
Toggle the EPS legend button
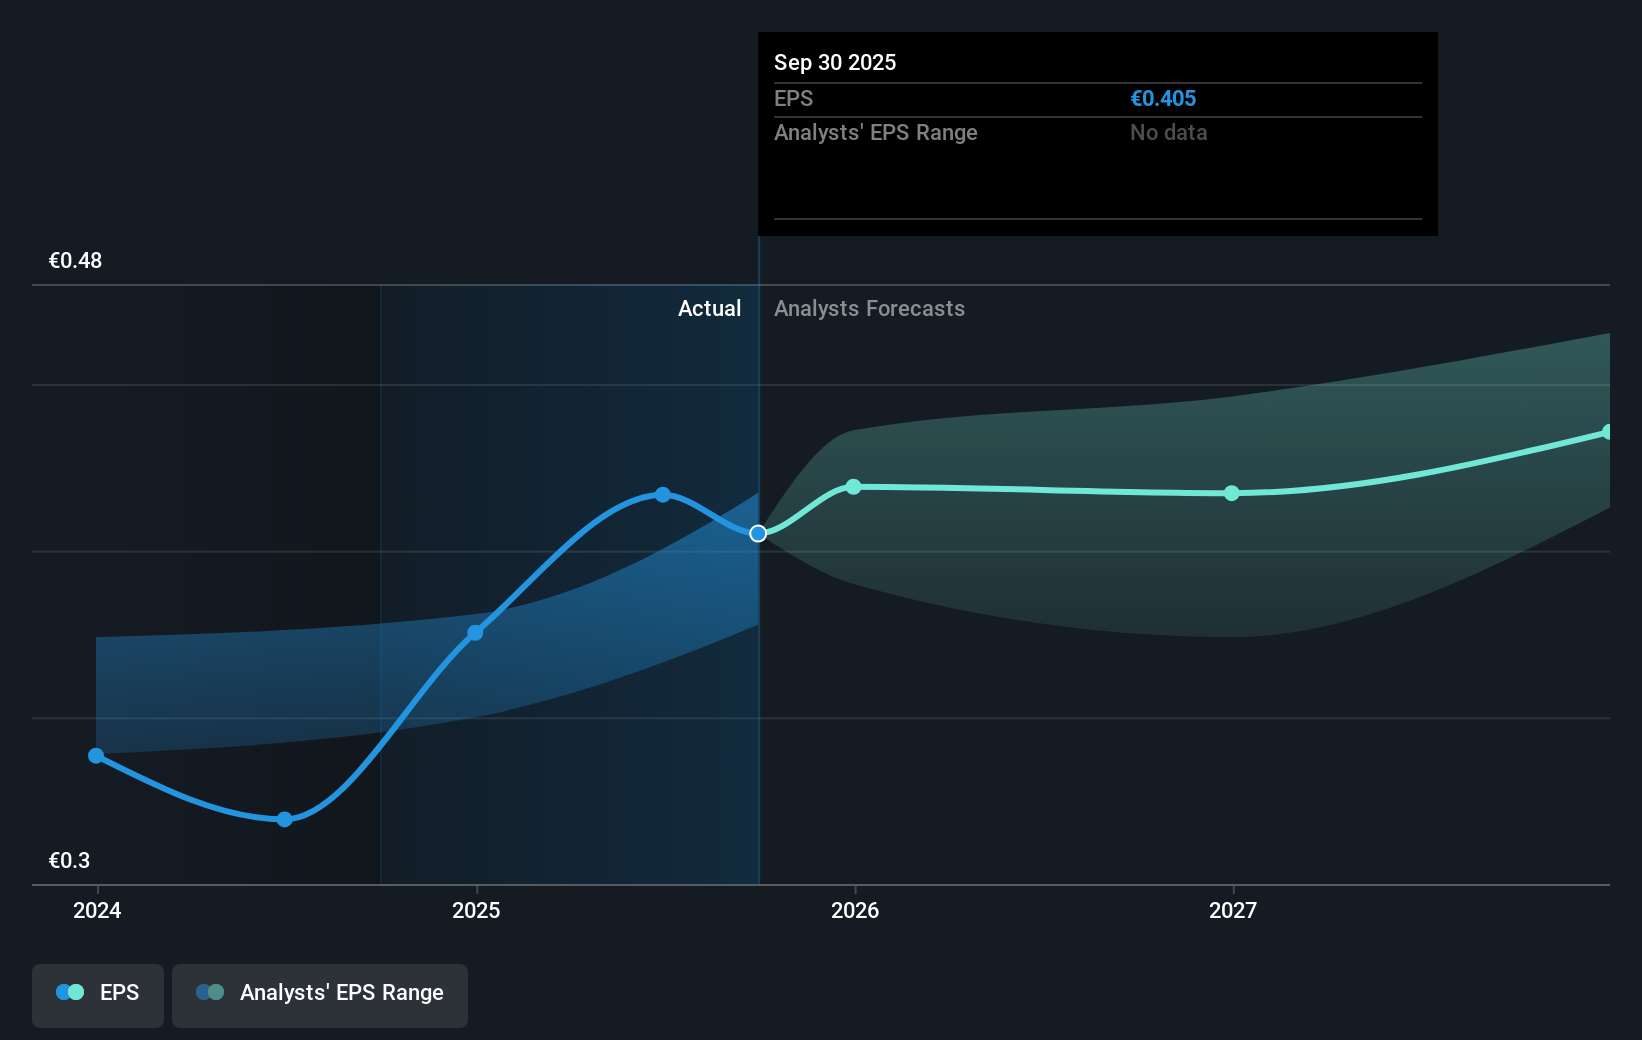98,995
